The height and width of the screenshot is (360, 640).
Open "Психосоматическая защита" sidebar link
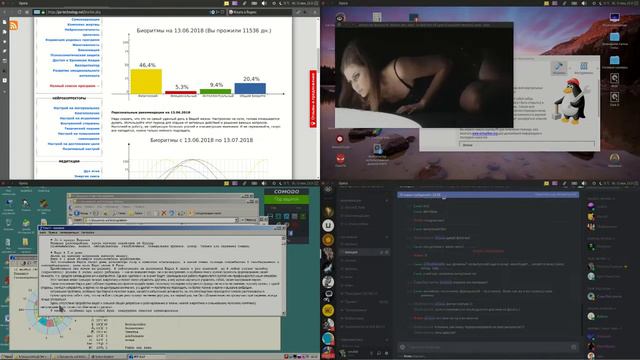pos(75,55)
